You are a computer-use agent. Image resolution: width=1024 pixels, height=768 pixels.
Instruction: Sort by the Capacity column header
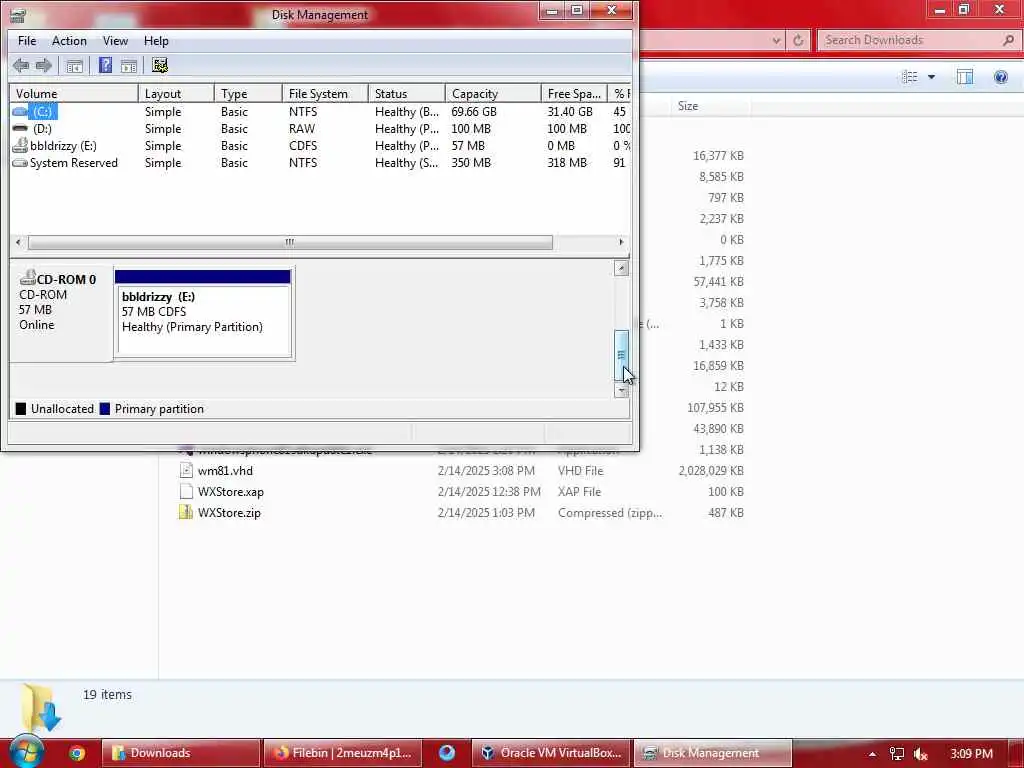(x=492, y=93)
